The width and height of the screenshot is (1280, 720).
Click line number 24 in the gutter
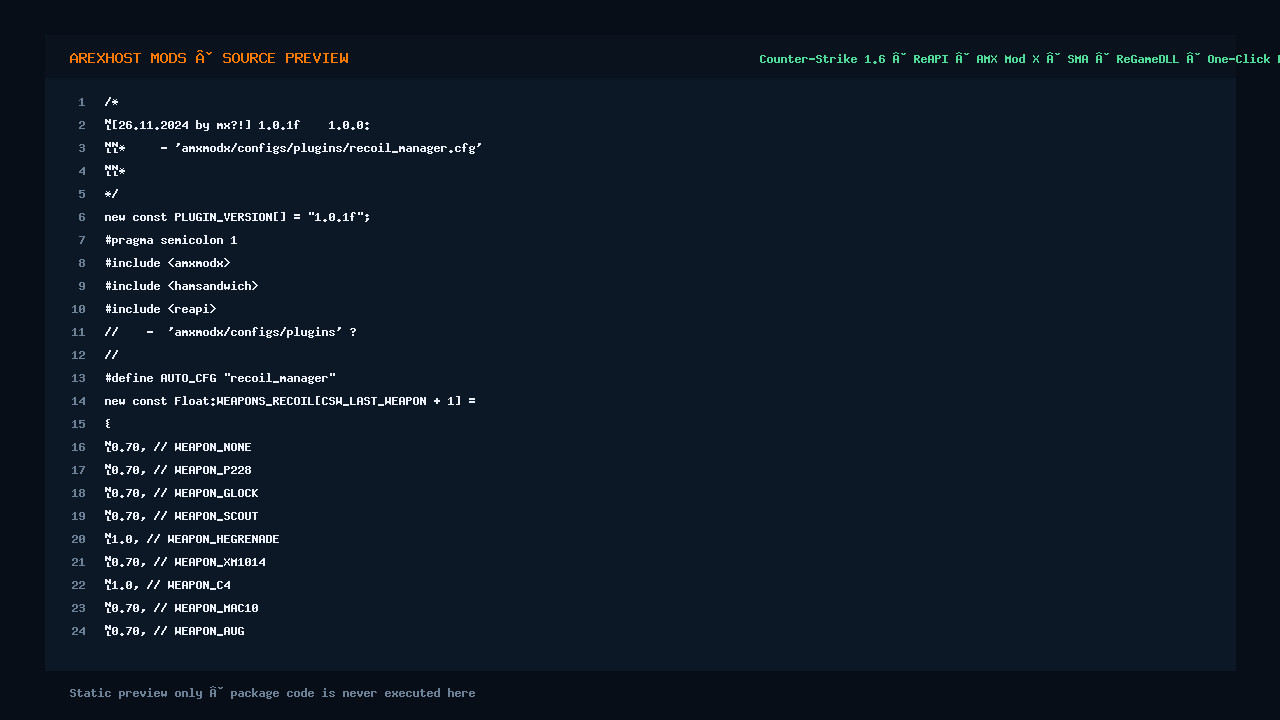tap(78, 631)
